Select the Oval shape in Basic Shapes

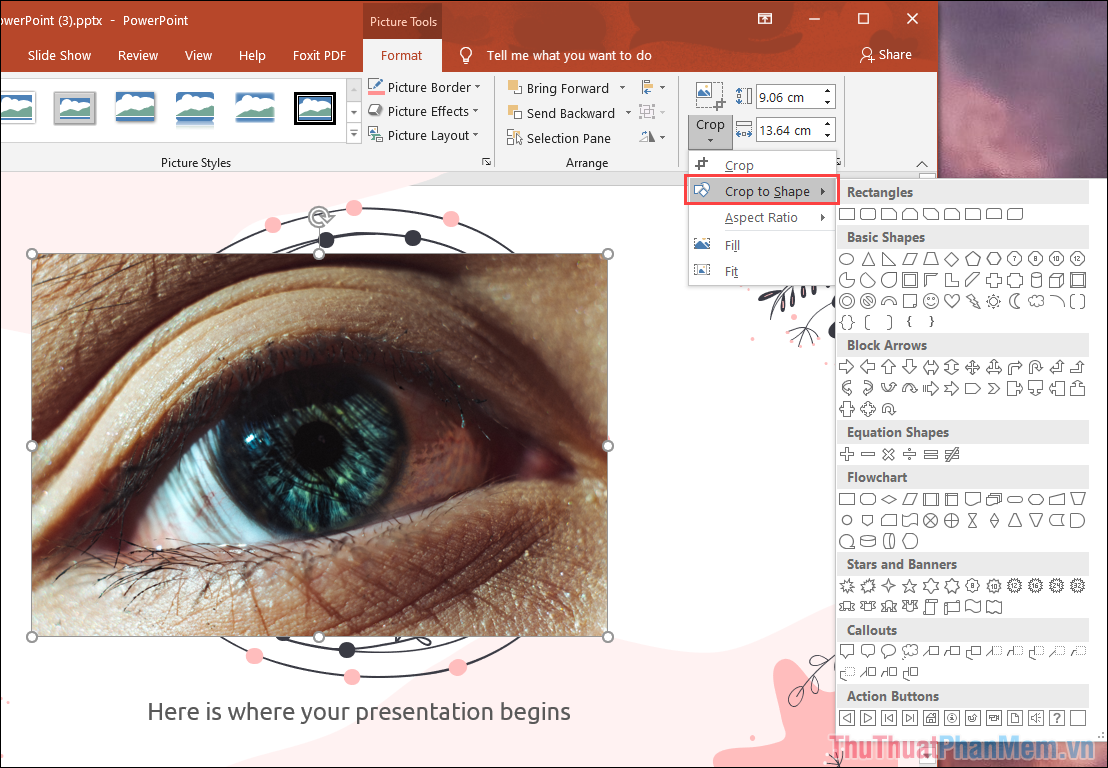(847, 258)
